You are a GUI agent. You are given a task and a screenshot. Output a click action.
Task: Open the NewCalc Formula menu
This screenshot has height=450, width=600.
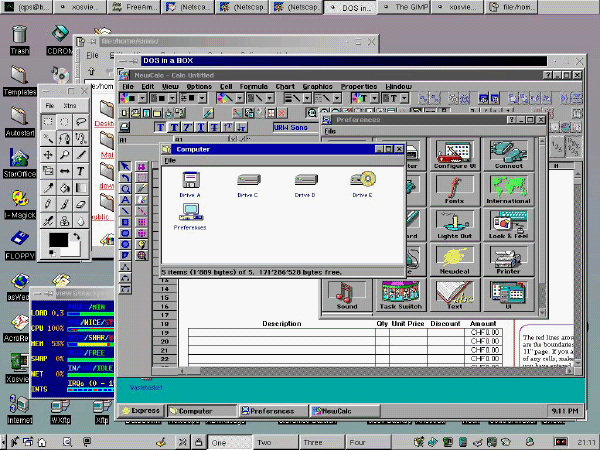[253, 86]
